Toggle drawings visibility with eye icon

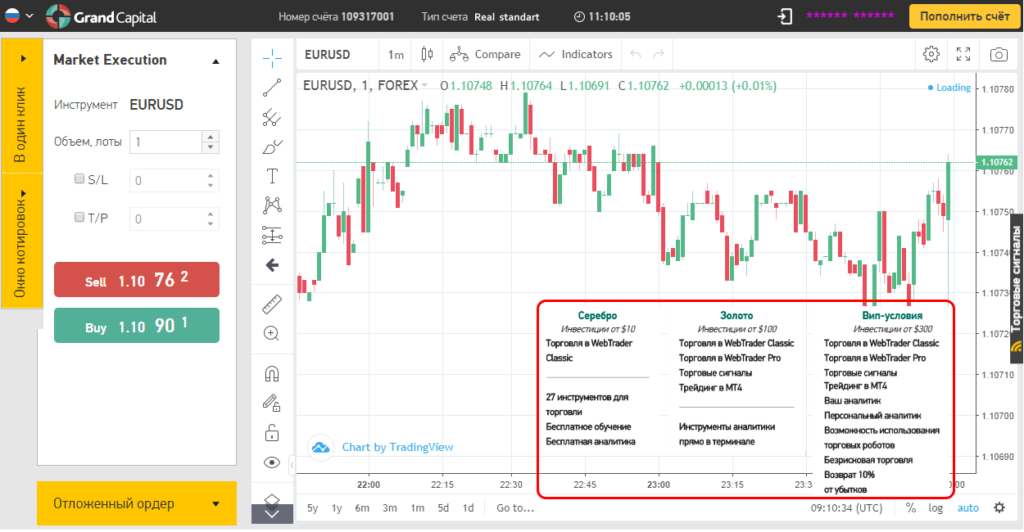click(271, 462)
